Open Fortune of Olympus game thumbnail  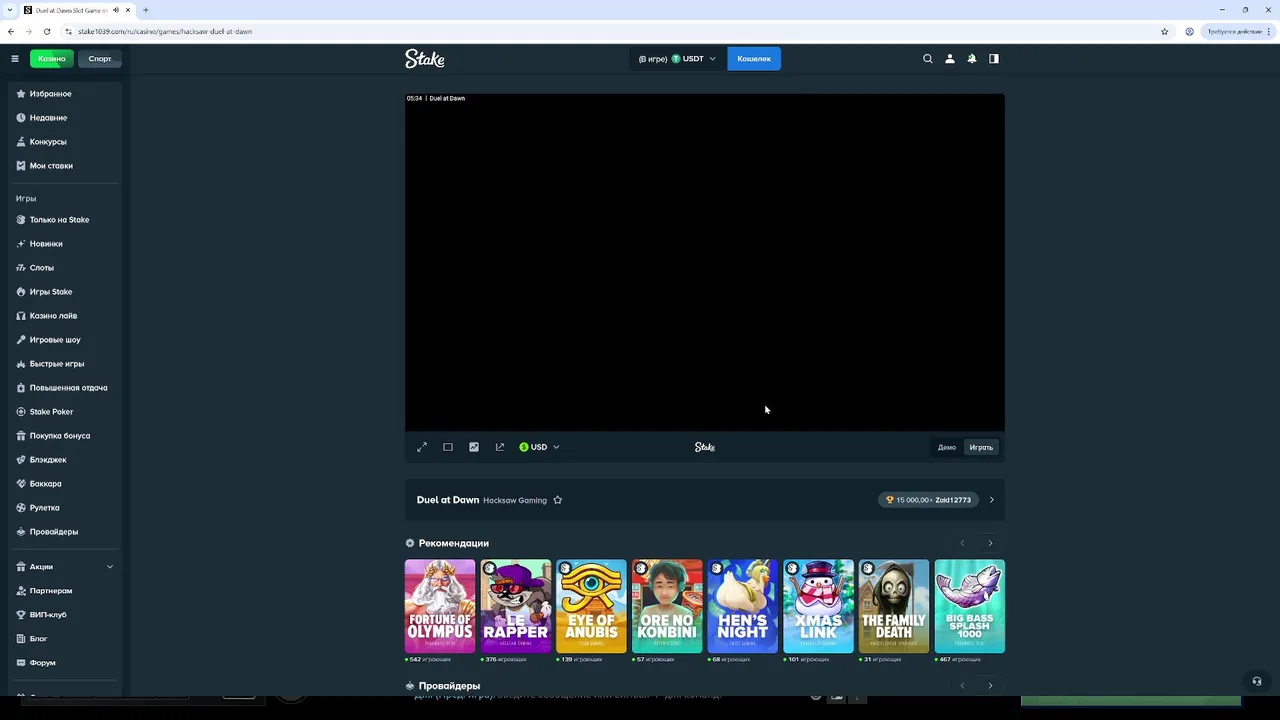click(x=440, y=606)
